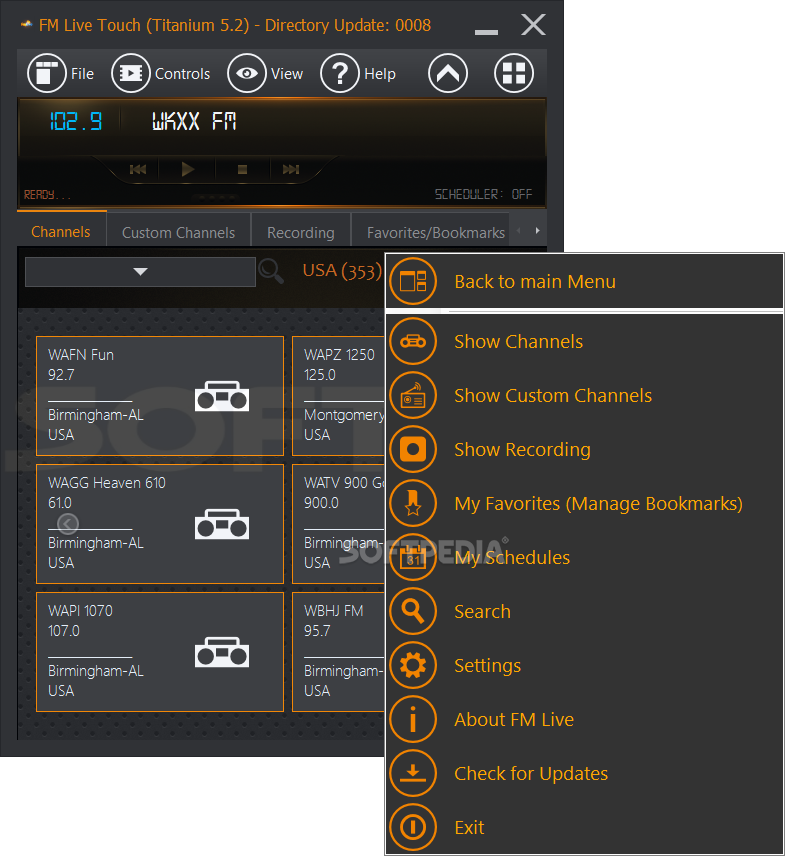Click the Settings gear icon

(413, 665)
